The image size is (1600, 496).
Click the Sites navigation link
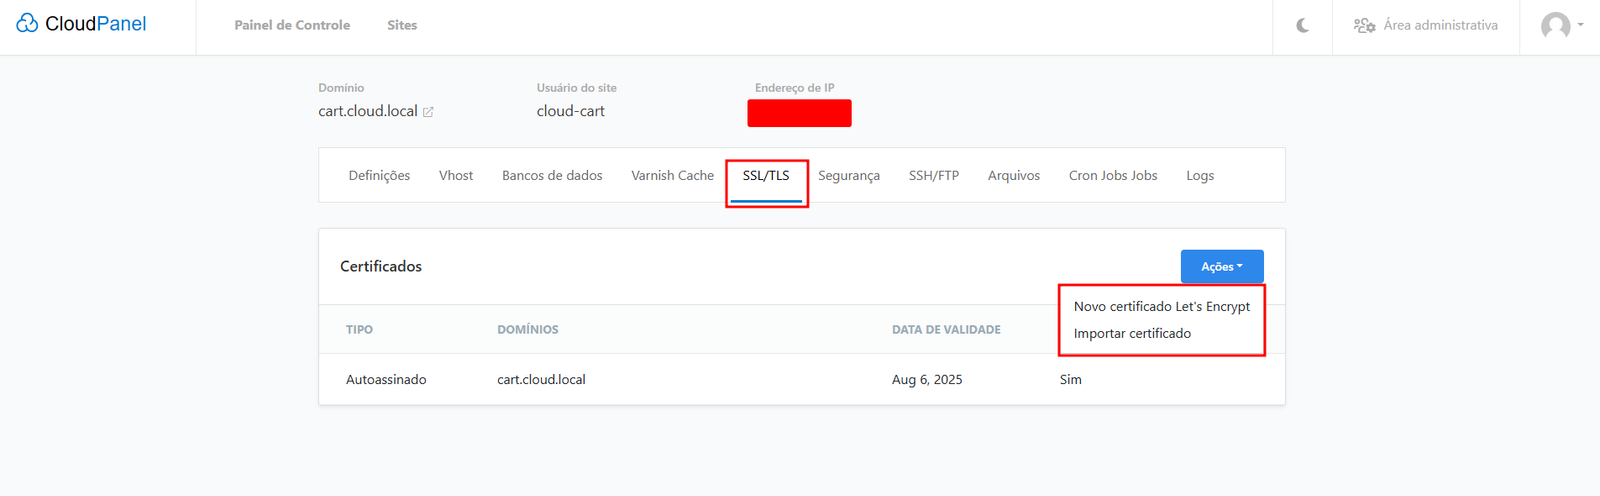402,26
